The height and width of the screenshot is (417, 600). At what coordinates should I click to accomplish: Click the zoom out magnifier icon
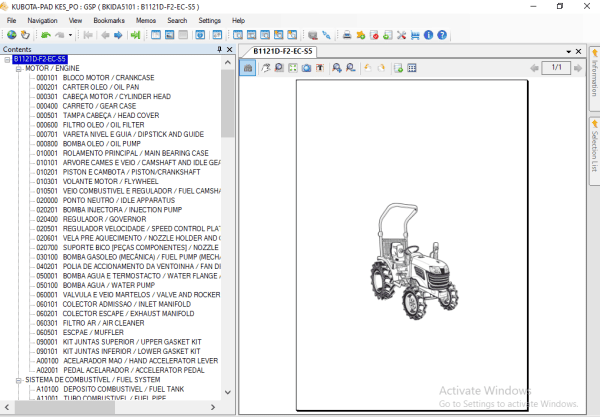click(x=351, y=68)
